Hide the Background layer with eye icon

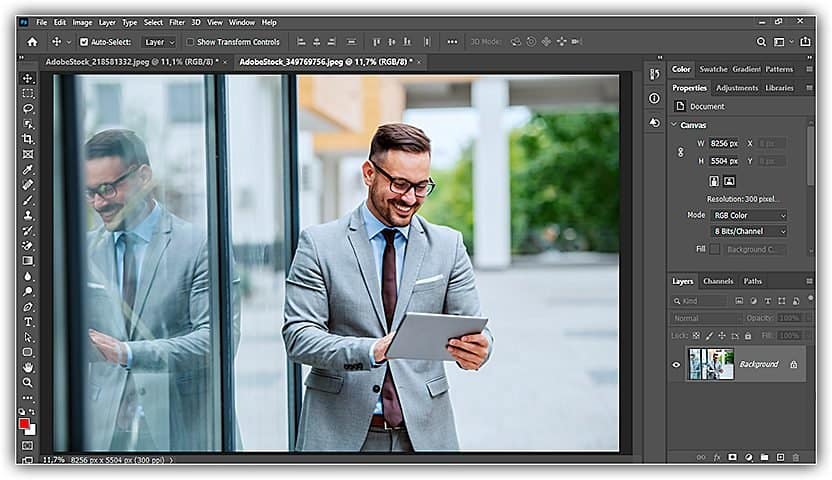pos(676,365)
